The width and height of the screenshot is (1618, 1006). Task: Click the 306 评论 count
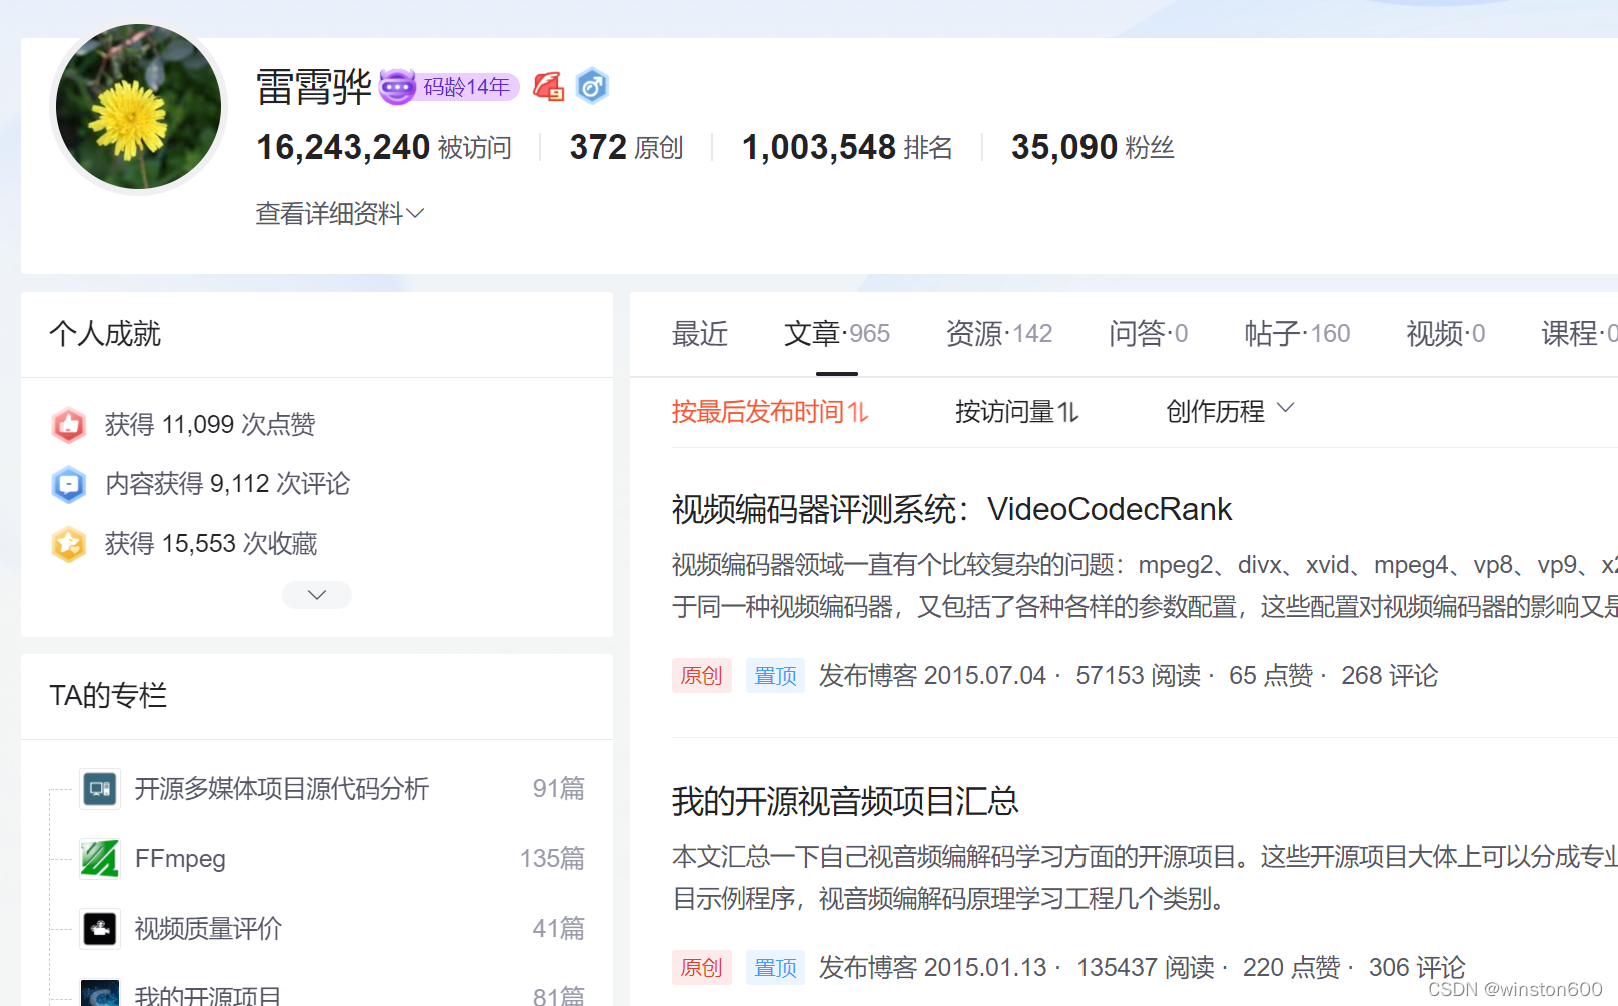coord(1416,968)
